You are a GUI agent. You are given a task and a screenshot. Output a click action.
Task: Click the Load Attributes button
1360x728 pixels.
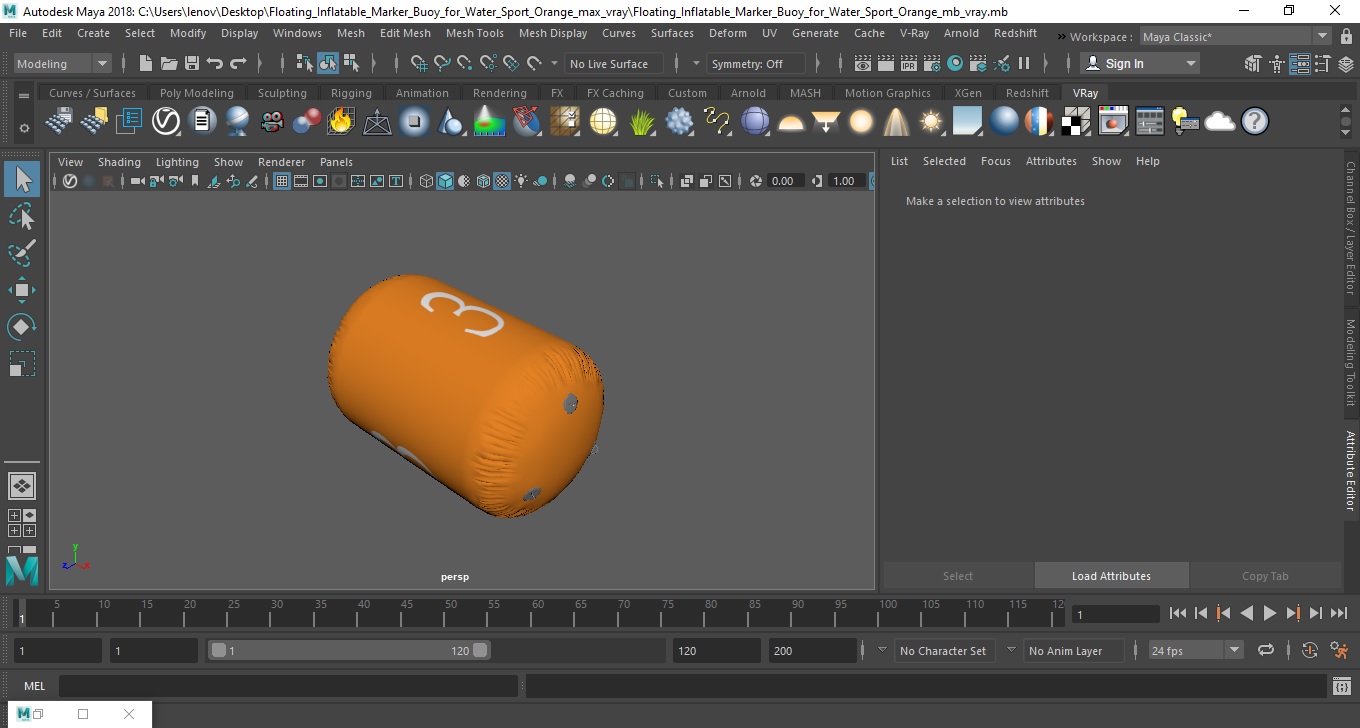click(x=1111, y=576)
